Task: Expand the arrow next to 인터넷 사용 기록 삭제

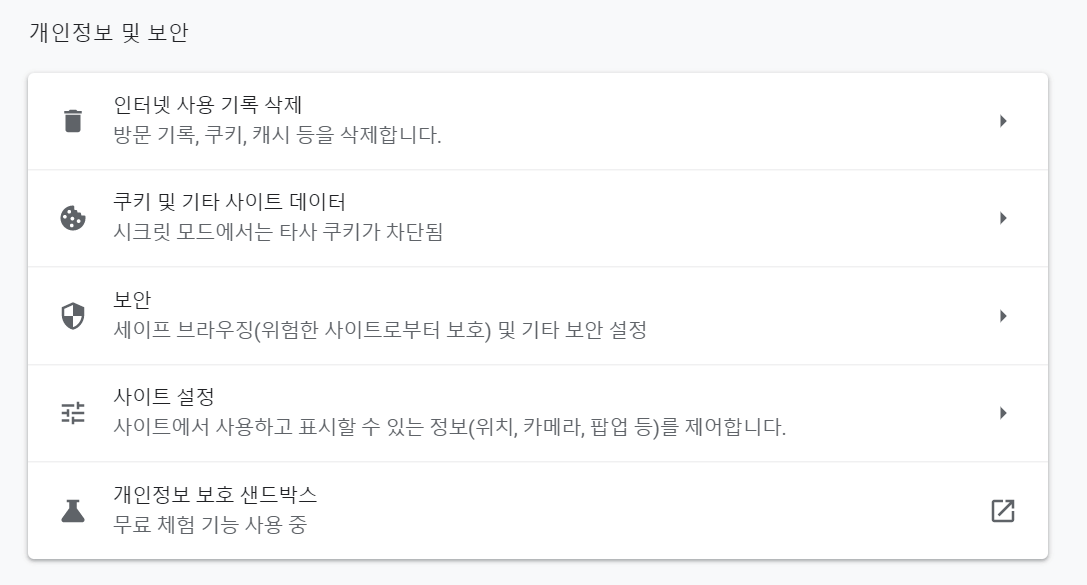Action: tap(1003, 121)
